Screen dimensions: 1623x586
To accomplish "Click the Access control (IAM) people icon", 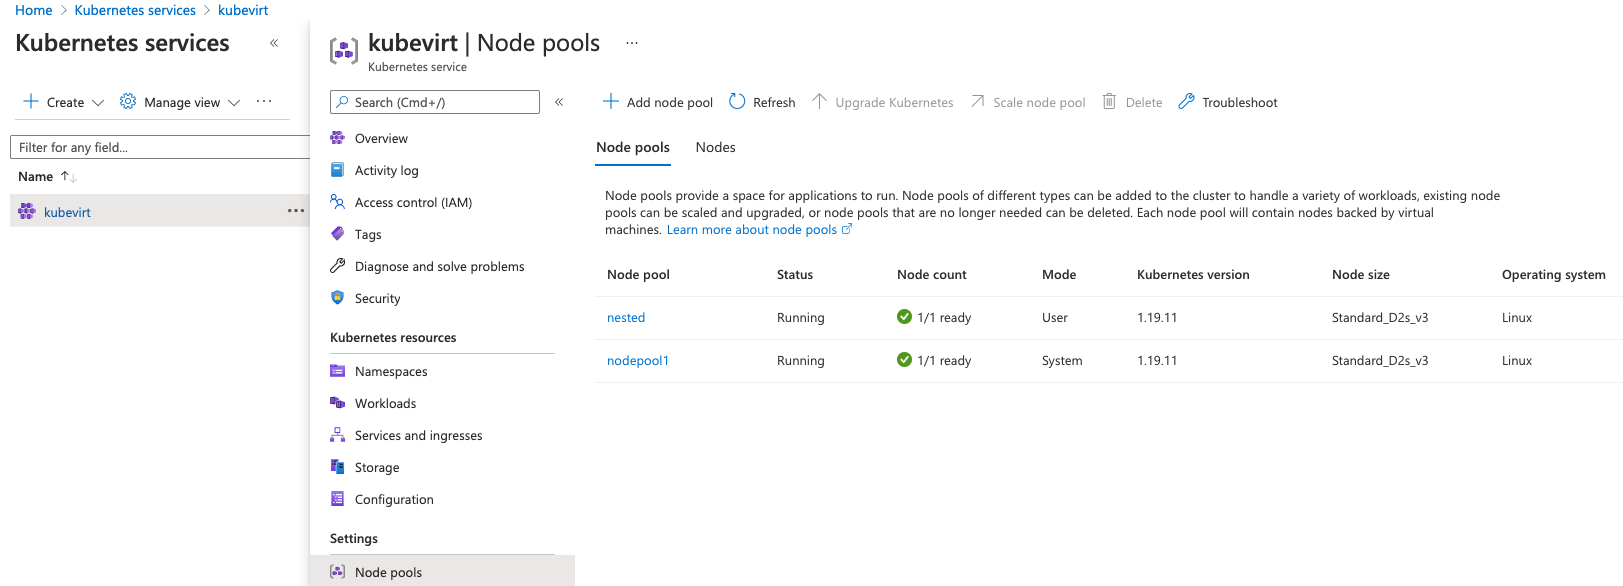I will click(x=338, y=202).
